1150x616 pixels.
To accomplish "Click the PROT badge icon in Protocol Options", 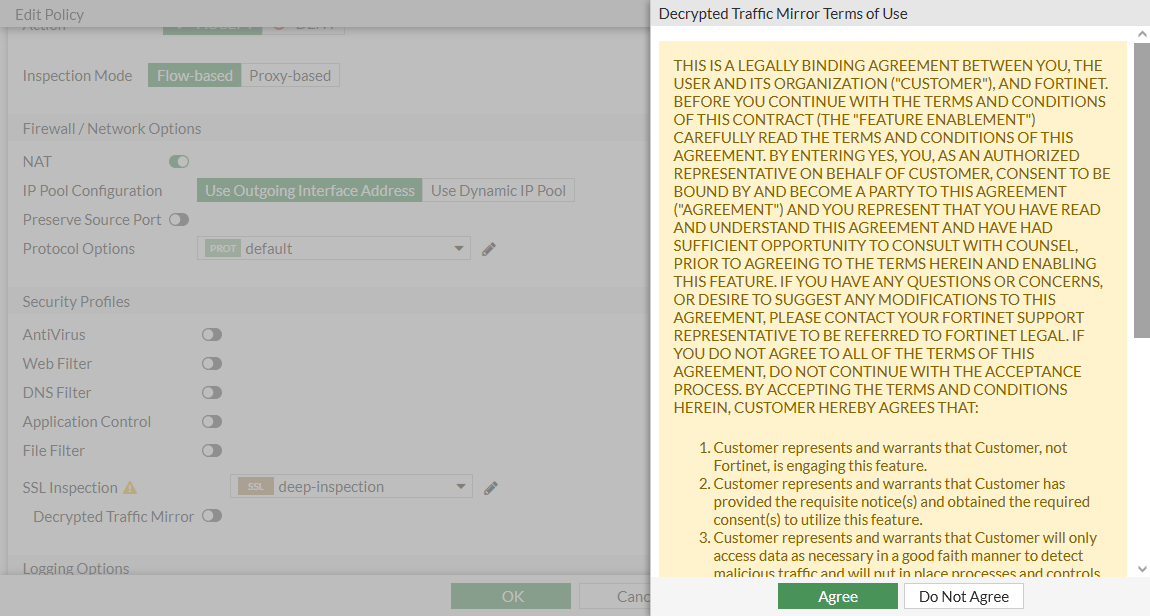I will [x=223, y=249].
